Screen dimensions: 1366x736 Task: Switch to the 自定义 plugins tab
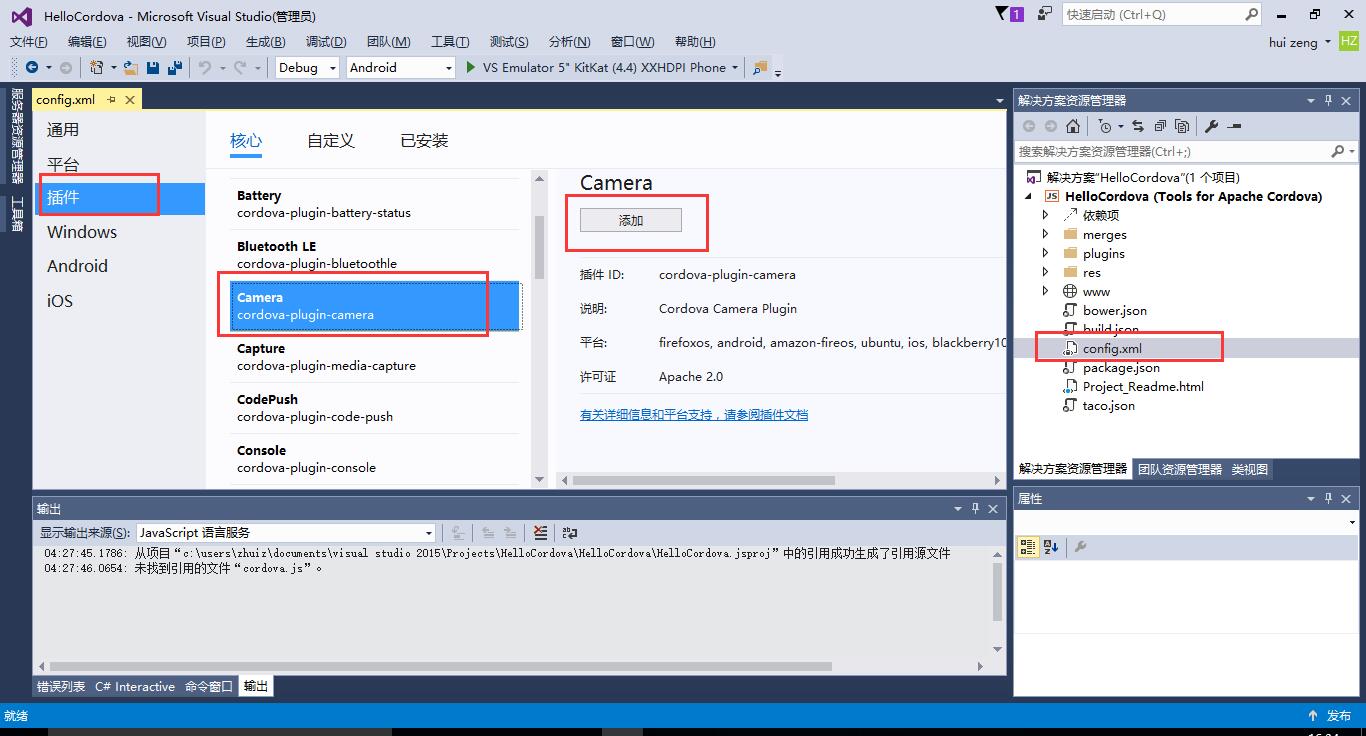[x=331, y=141]
